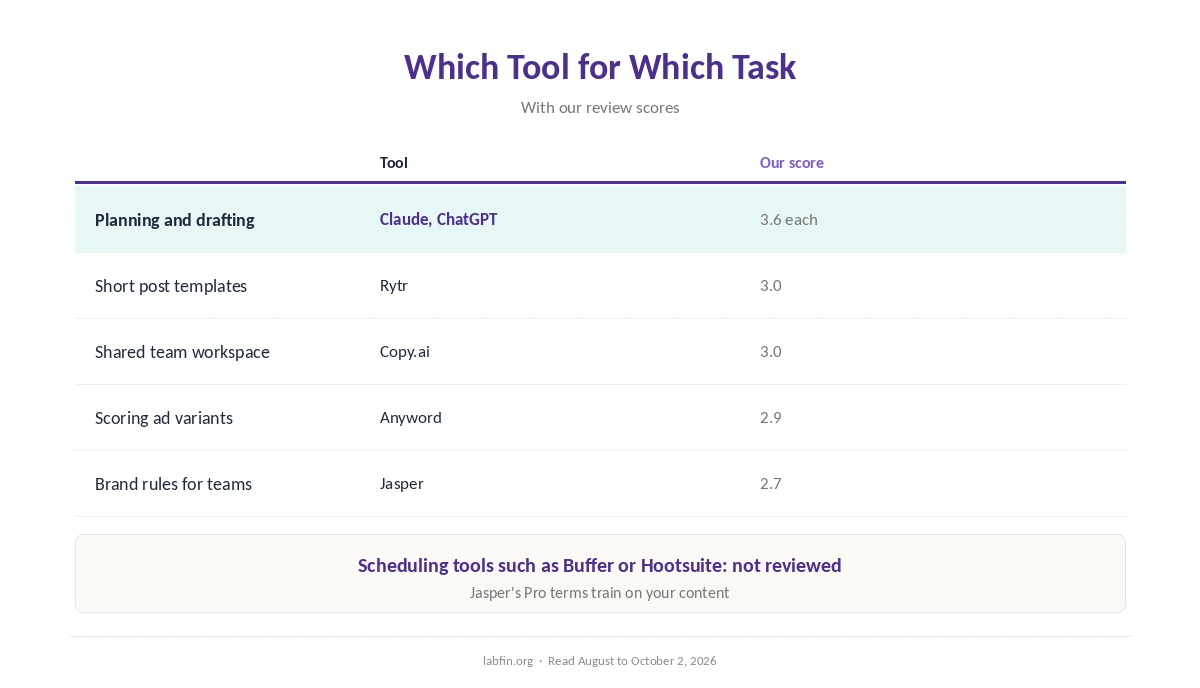Click the "Claude, ChatGPT" tool cell
The image size is (1200, 688).
click(438, 219)
